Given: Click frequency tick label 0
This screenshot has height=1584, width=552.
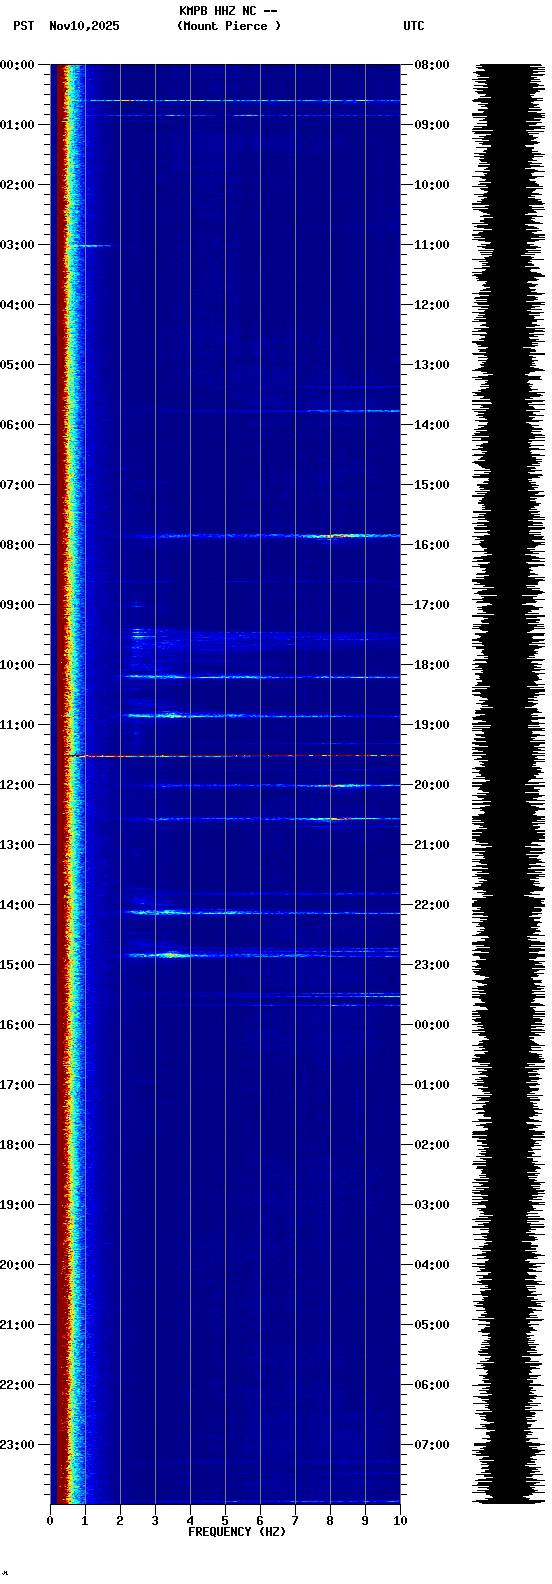Looking at the screenshot, I should click(x=50, y=1521).
